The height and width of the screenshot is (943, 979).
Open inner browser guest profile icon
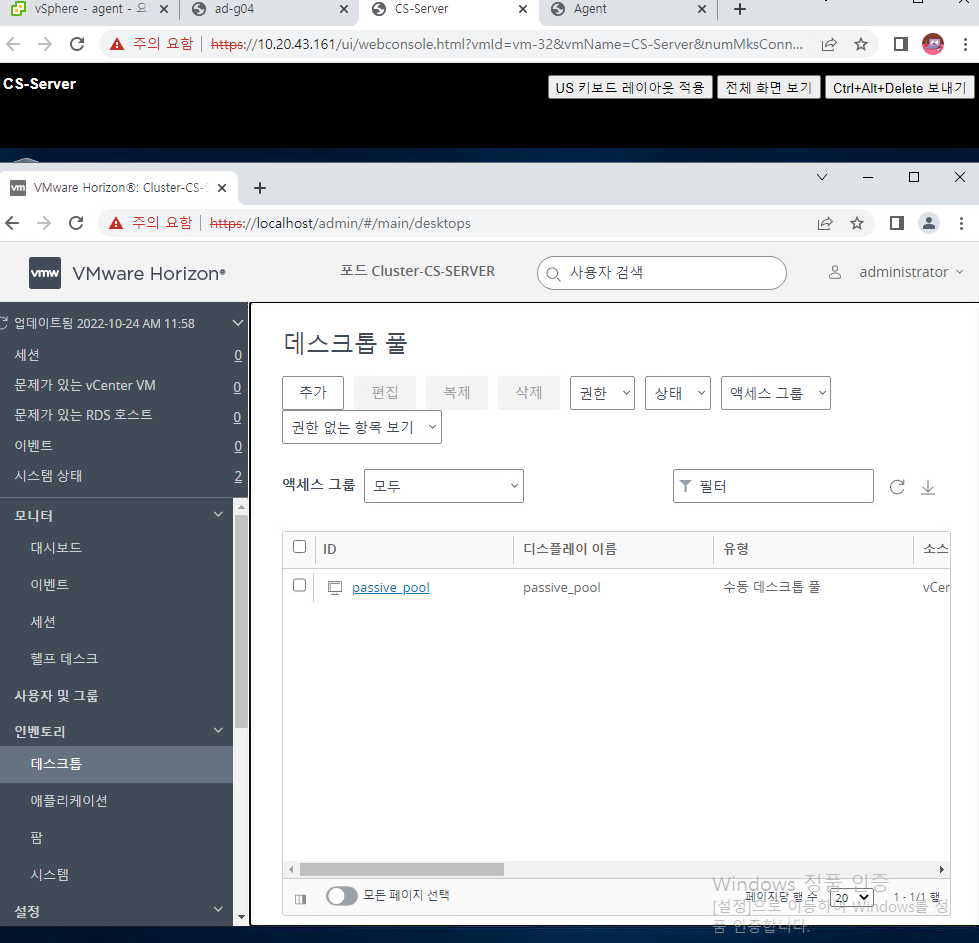click(x=929, y=223)
